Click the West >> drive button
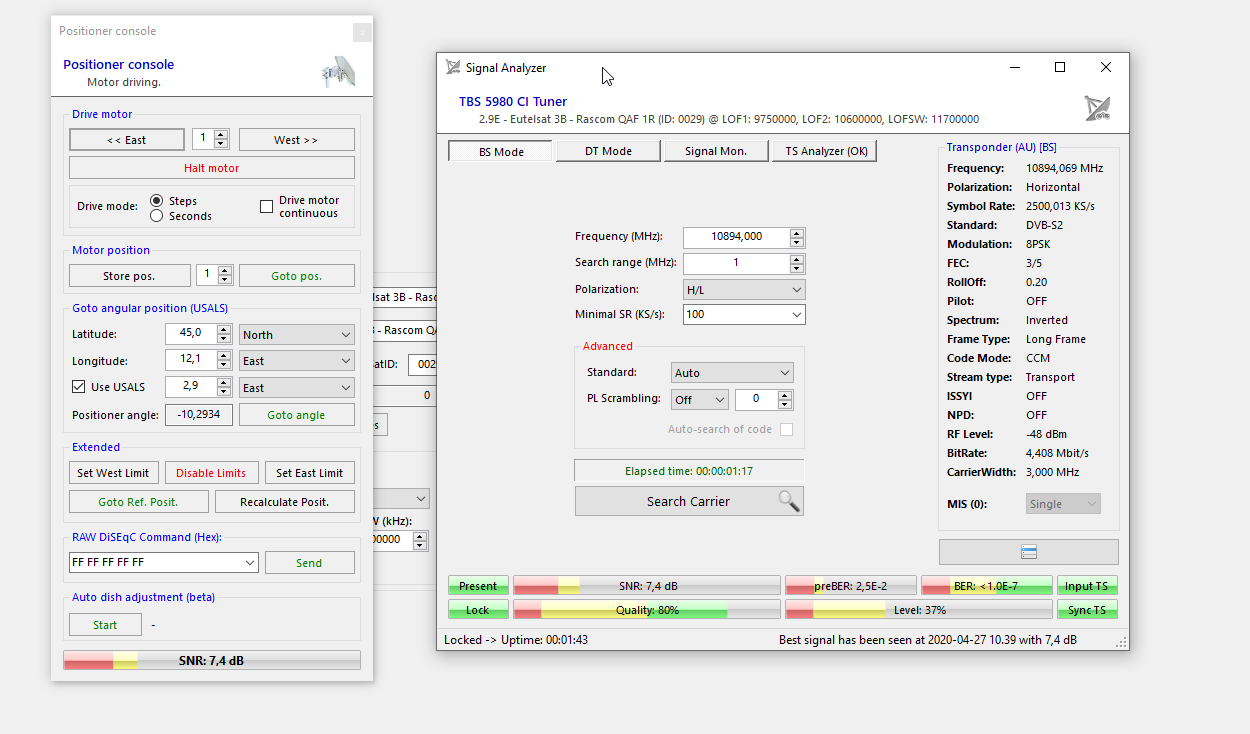Screen dimensions: 1250x734 296,140
